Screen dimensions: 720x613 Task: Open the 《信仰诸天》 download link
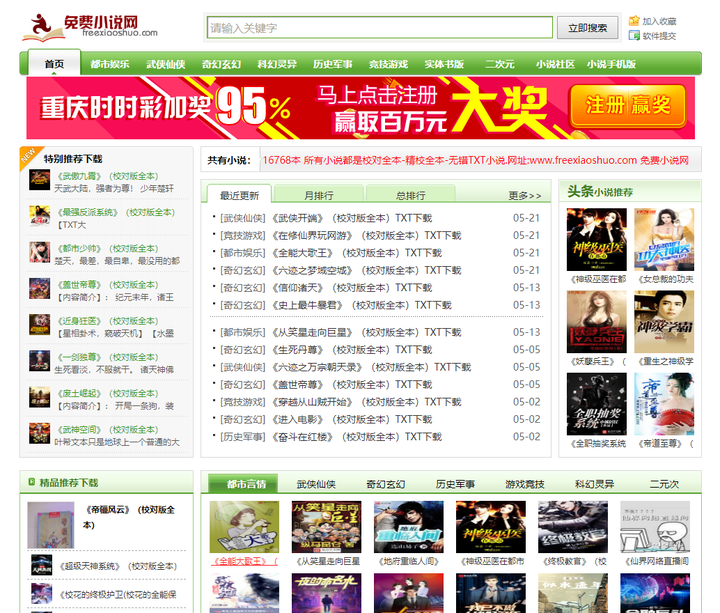[x=352, y=288]
